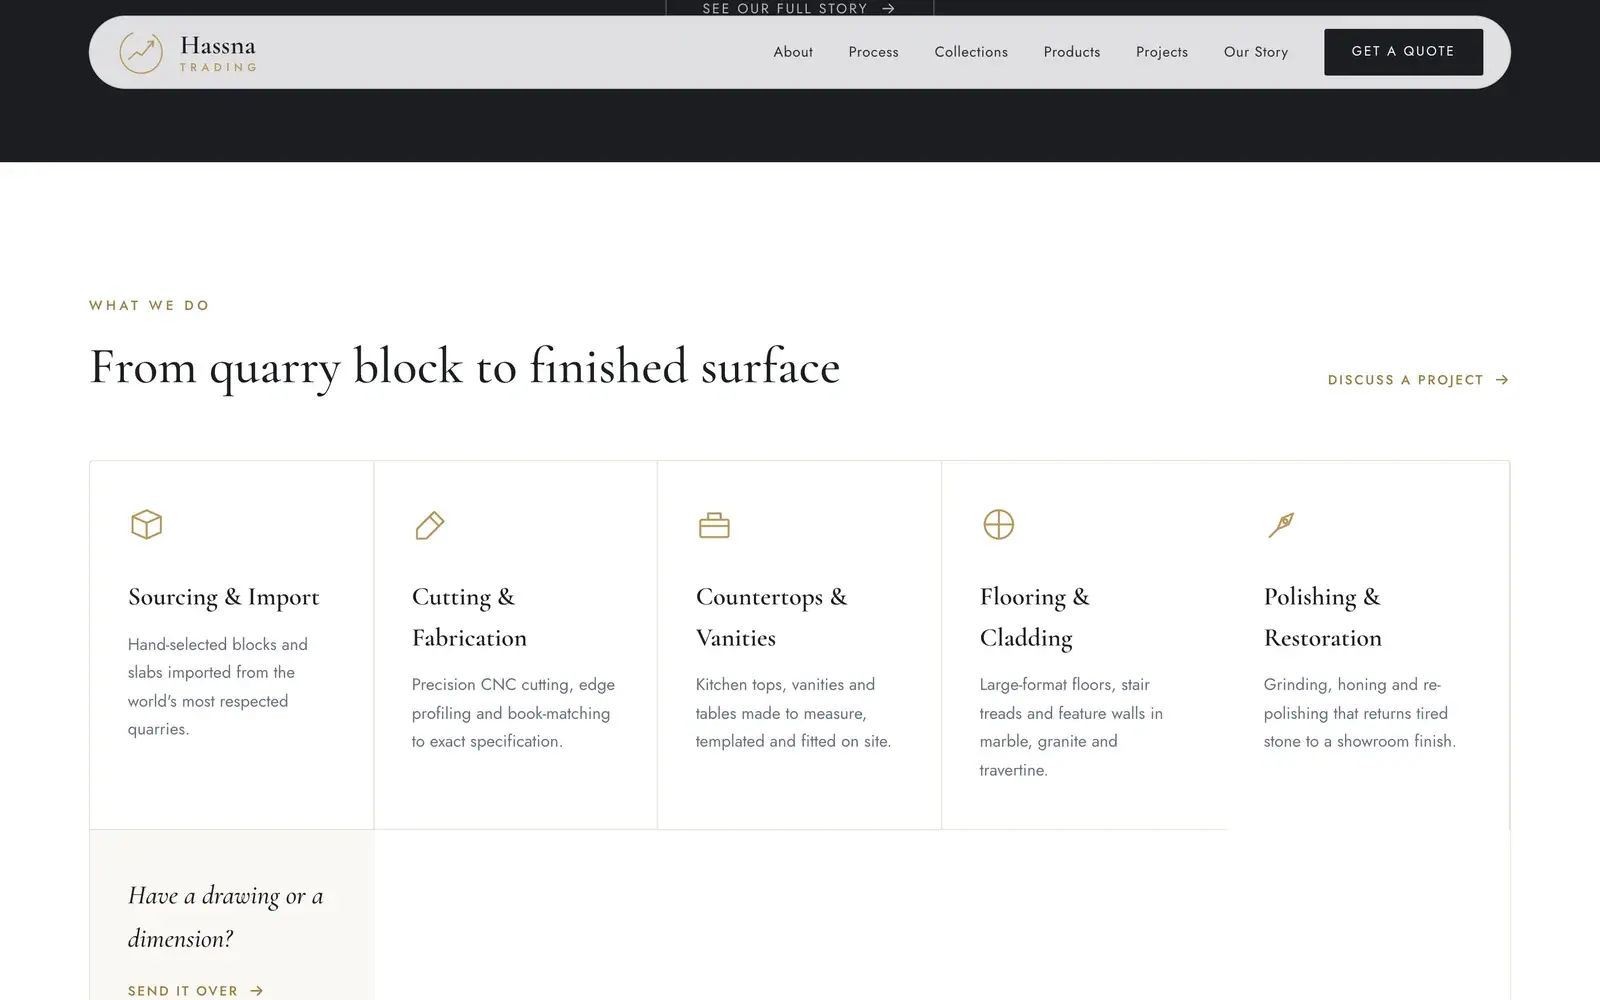Open the About menu item
This screenshot has width=1600, height=1000.
[x=793, y=52]
